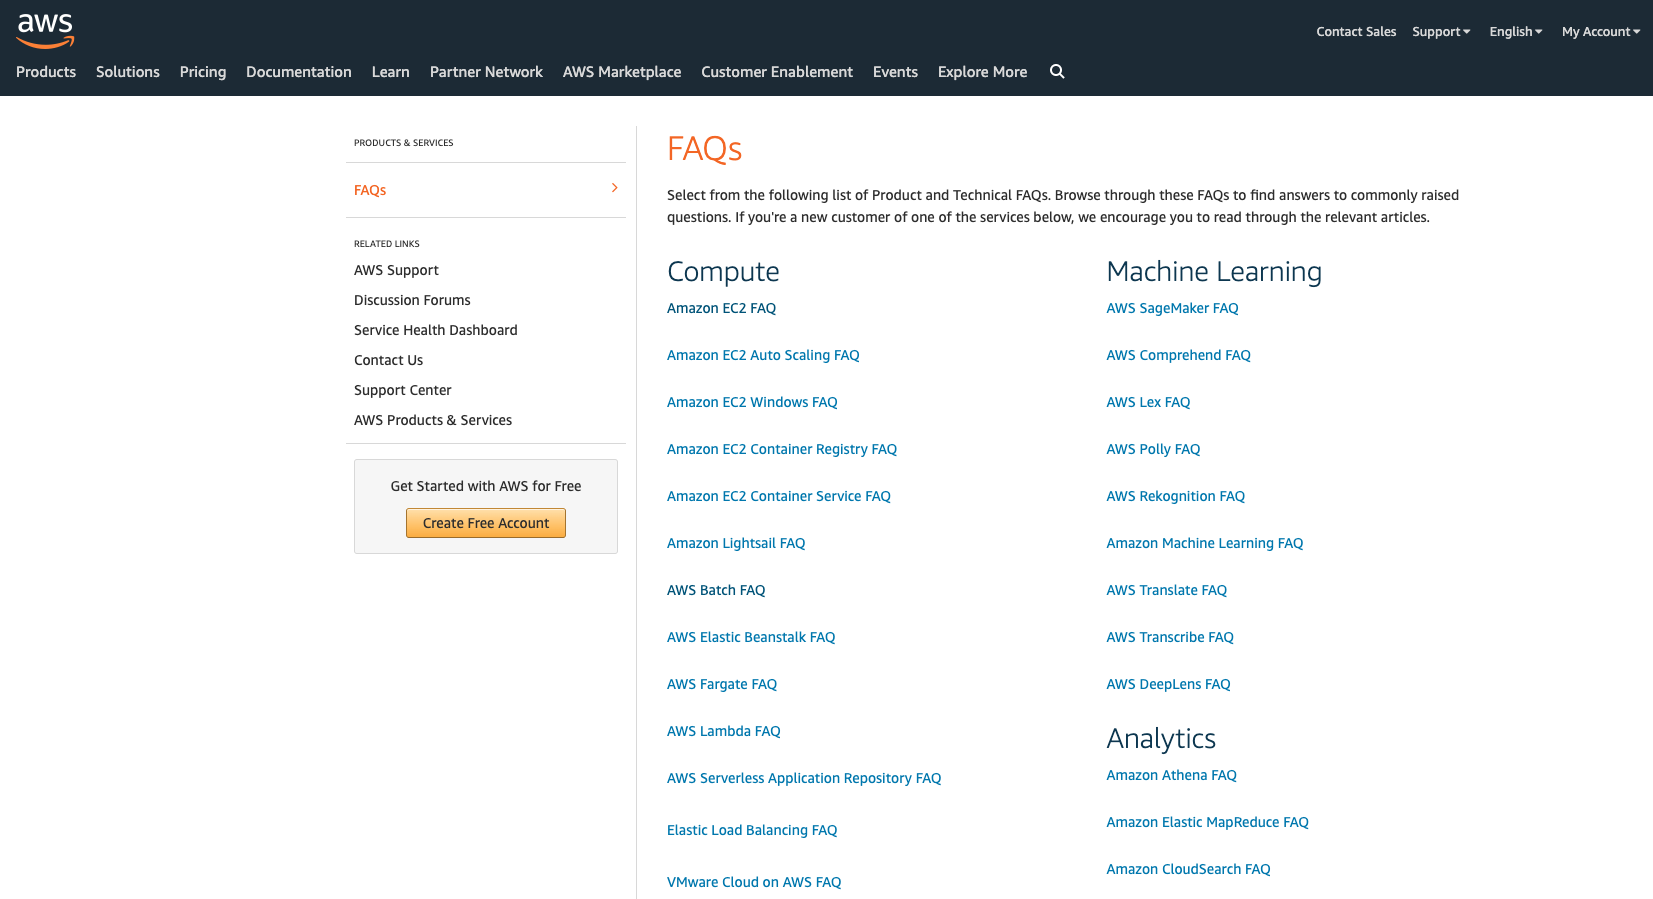Click the Create Free Account button
The height and width of the screenshot is (899, 1653).
[x=486, y=523]
